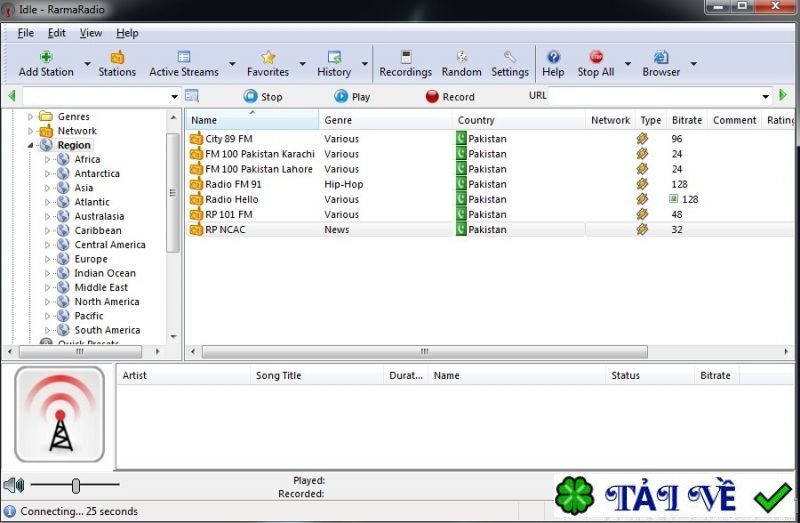Open the Browser toolbar button
This screenshot has height=523, width=800.
661,64
